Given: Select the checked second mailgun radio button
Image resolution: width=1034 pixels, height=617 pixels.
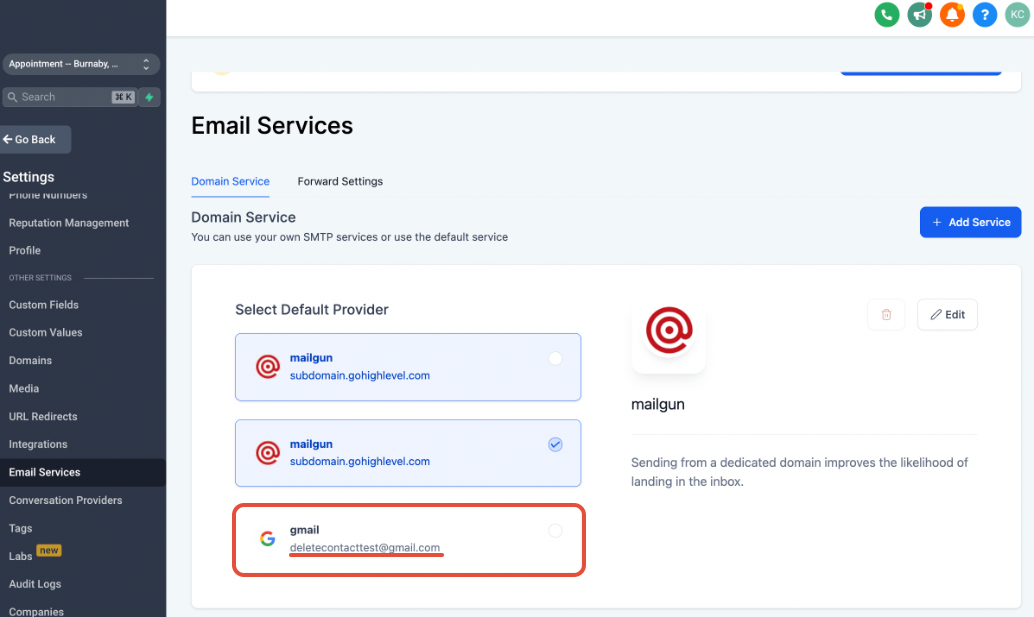Looking at the screenshot, I should (x=555, y=444).
